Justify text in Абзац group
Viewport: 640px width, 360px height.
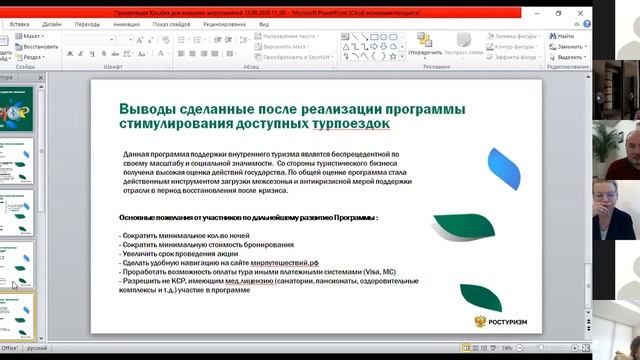tap(215, 53)
